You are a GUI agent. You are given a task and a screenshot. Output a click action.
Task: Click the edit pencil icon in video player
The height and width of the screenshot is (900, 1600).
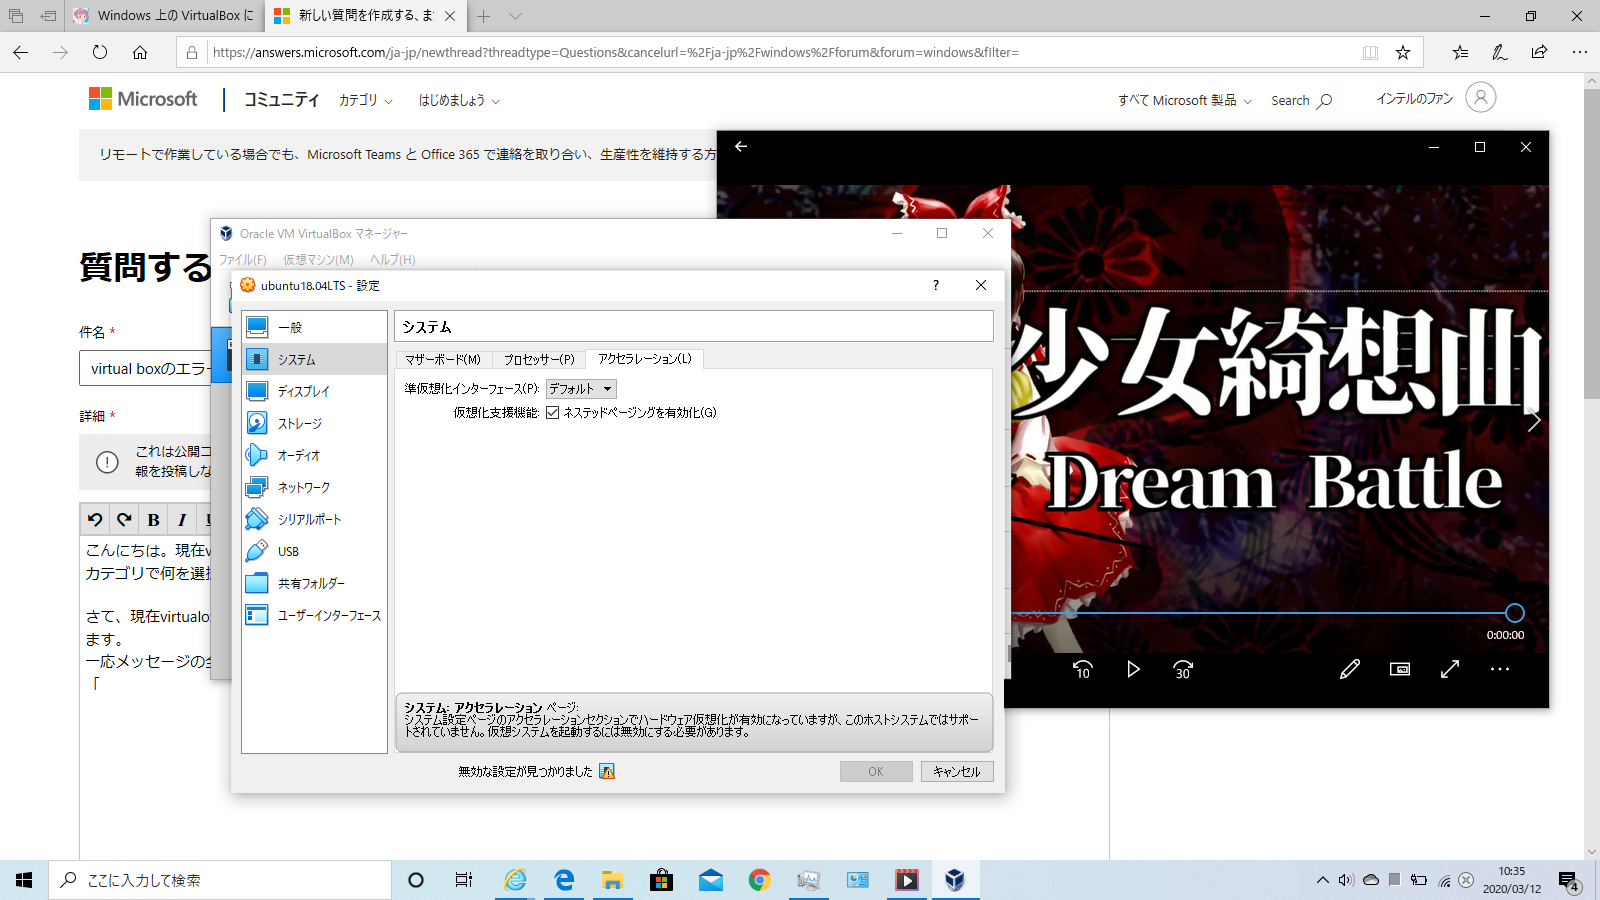pyautogui.click(x=1350, y=669)
